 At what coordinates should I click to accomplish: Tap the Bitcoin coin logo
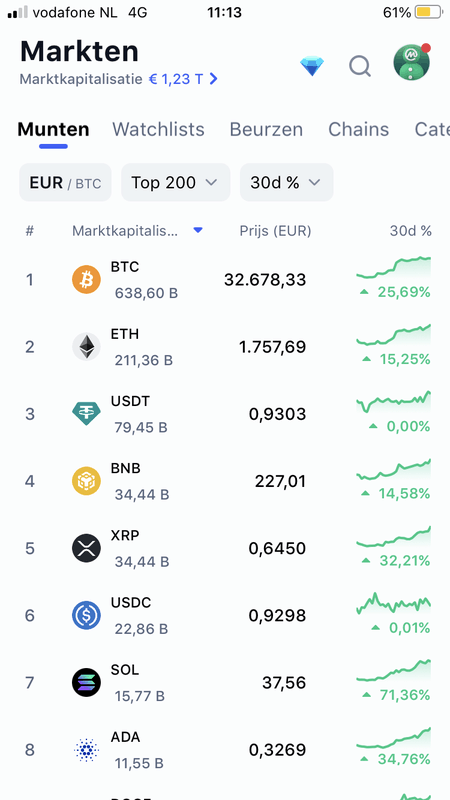click(86, 280)
